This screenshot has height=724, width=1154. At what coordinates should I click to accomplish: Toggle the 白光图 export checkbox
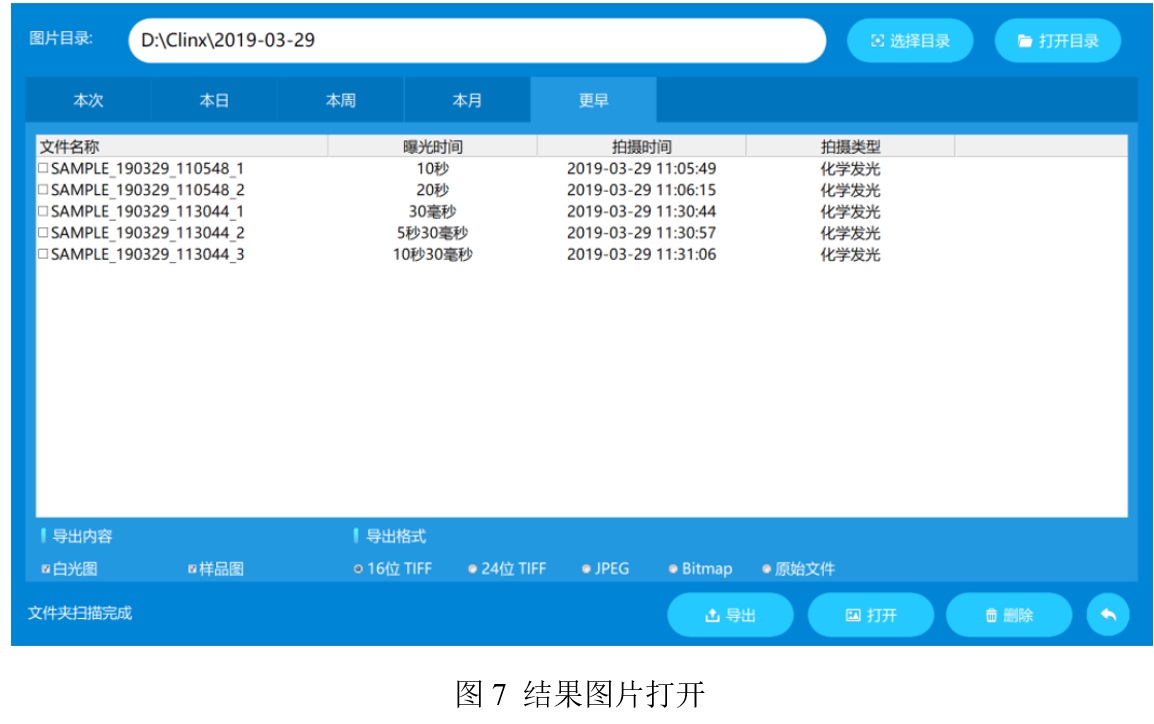pos(46,569)
